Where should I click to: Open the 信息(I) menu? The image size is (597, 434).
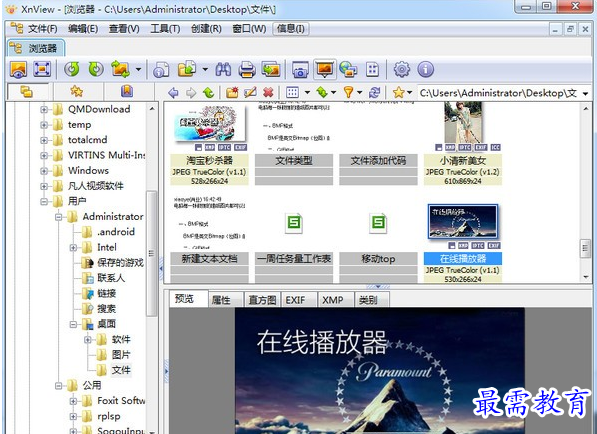point(291,29)
